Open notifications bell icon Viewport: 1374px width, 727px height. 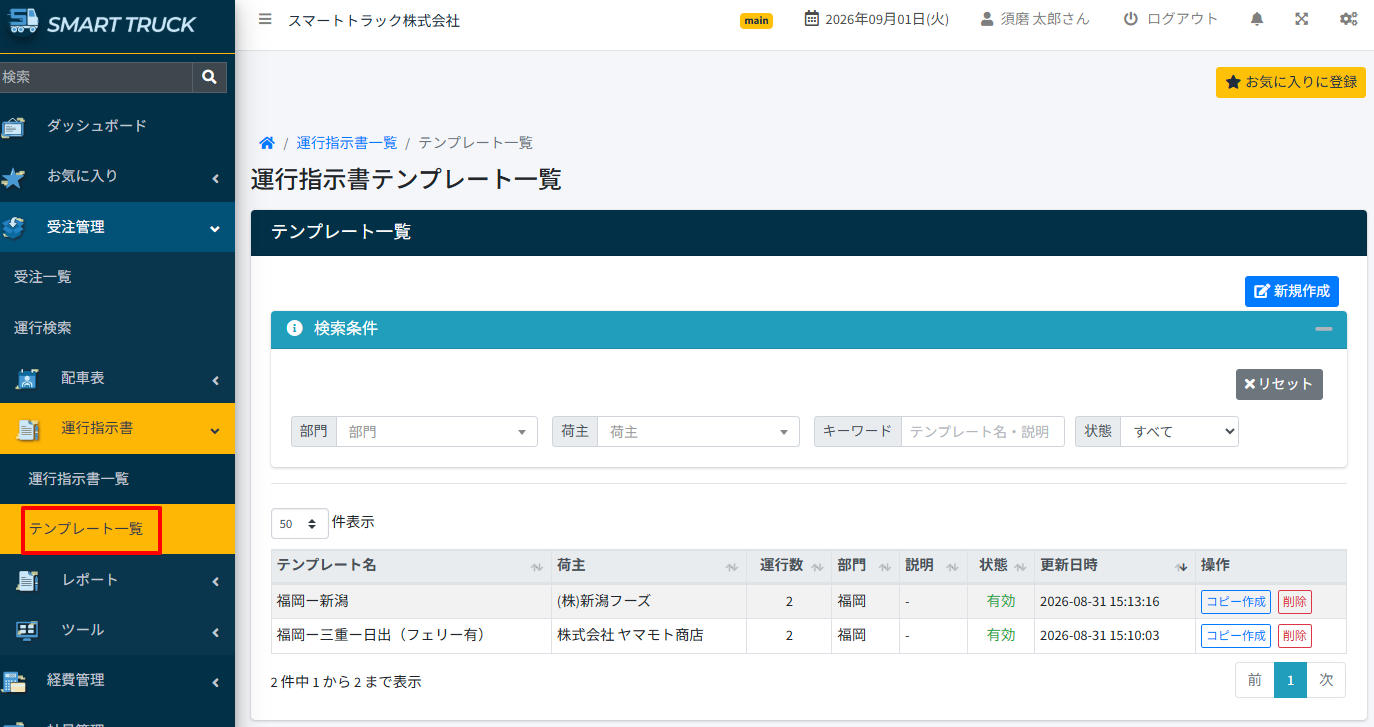tap(1257, 19)
